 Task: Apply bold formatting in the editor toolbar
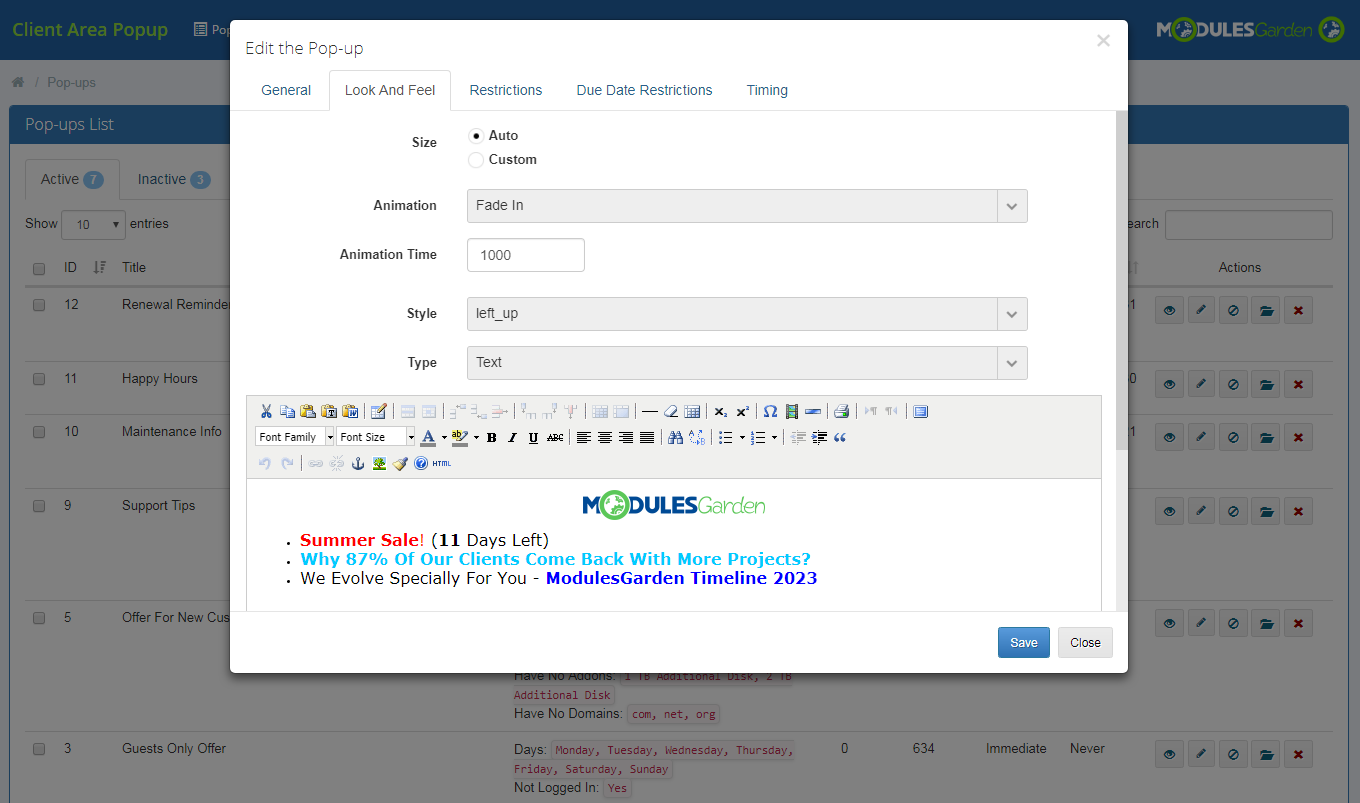click(492, 437)
